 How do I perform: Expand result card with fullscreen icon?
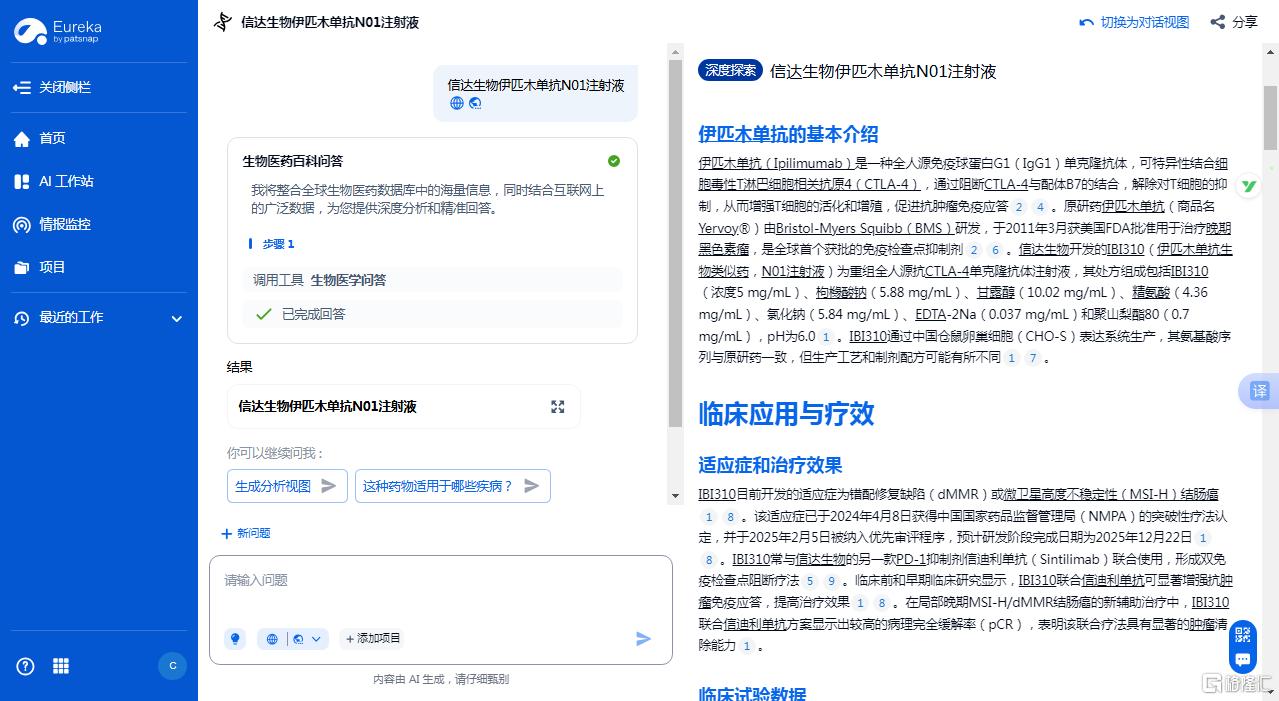coord(558,407)
